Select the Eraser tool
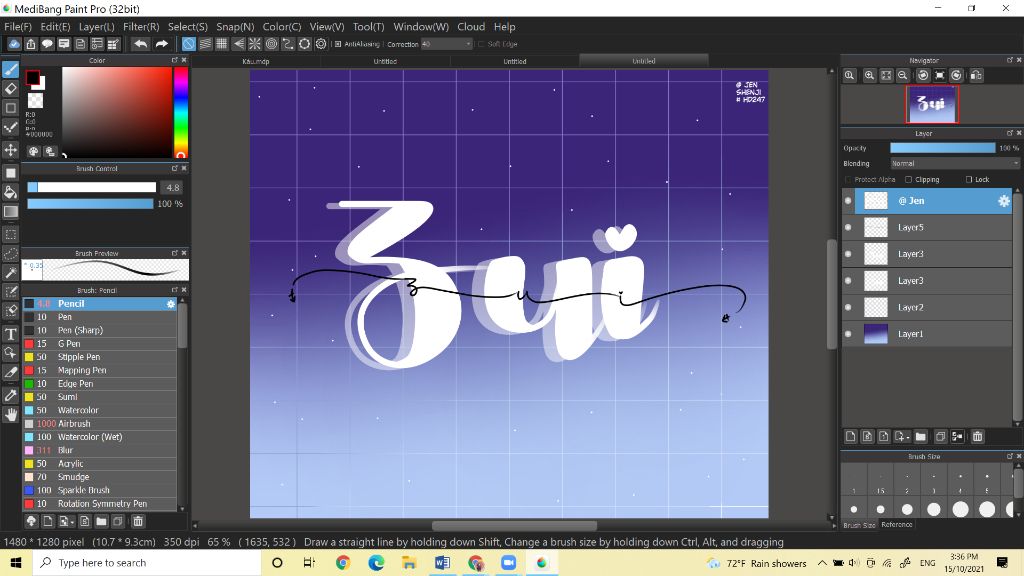Viewport: 1024px width, 576px height. pos(10,88)
